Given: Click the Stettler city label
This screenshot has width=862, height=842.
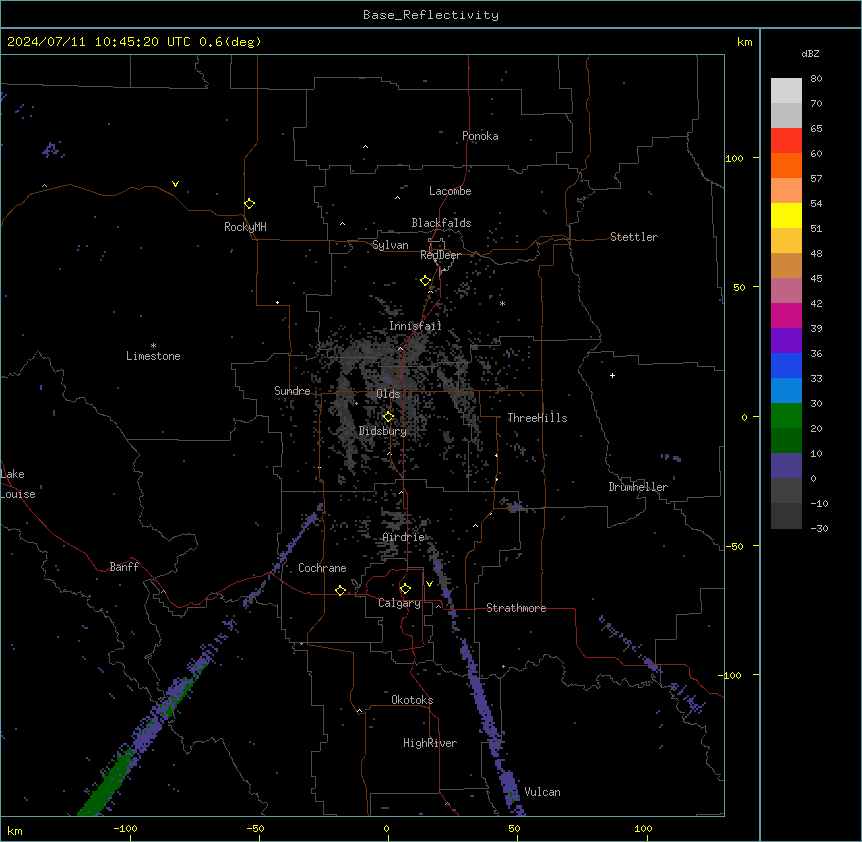Looking at the screenshot, I should pyautogui.click(x=634, y=237).
